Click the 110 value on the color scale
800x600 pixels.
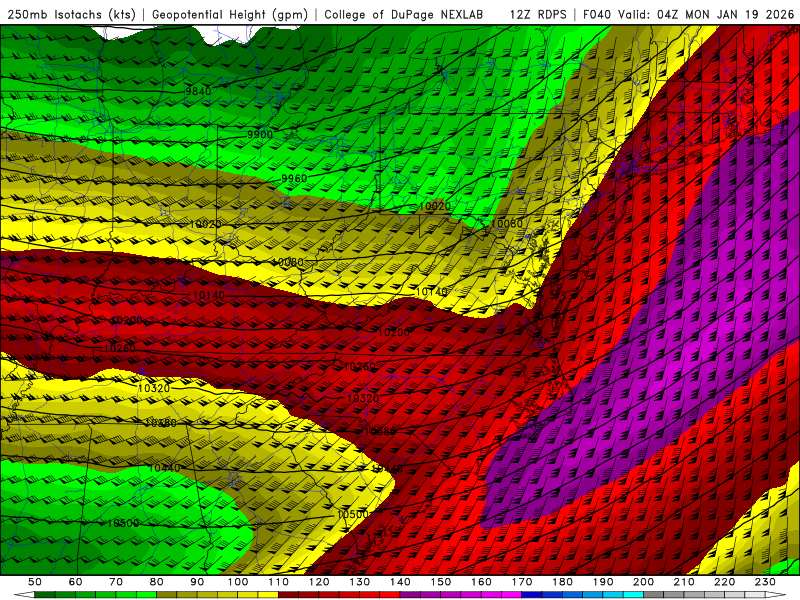point(279,582)
